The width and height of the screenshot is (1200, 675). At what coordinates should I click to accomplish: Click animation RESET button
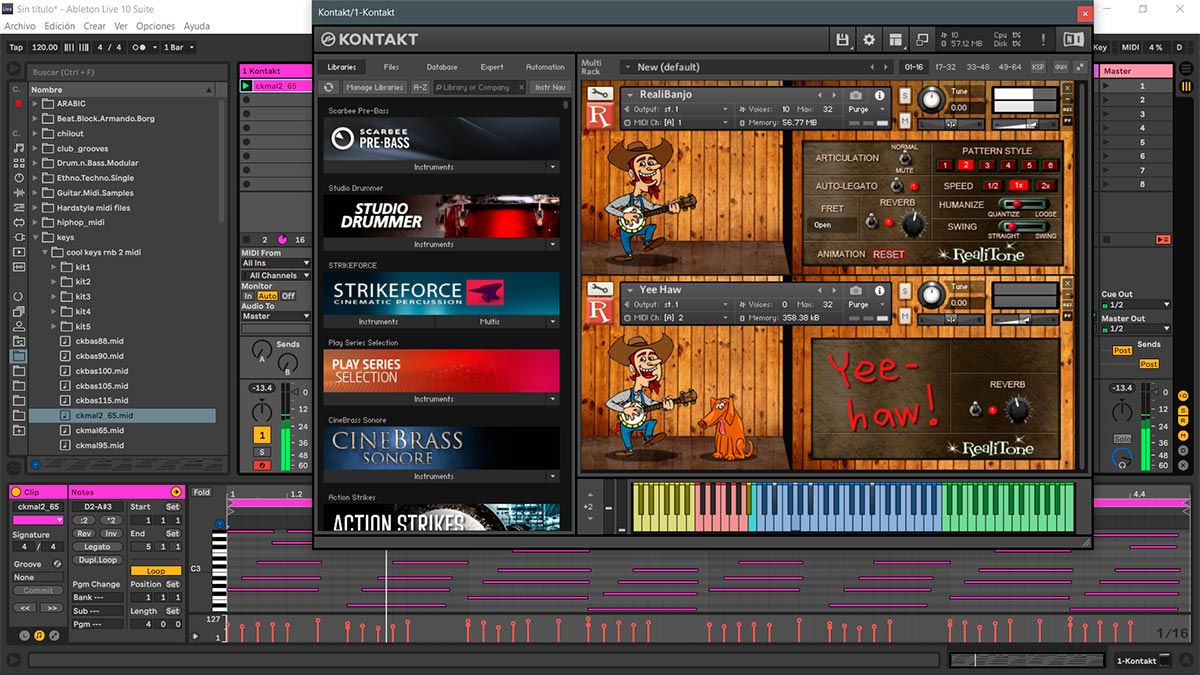click(888, 254)
